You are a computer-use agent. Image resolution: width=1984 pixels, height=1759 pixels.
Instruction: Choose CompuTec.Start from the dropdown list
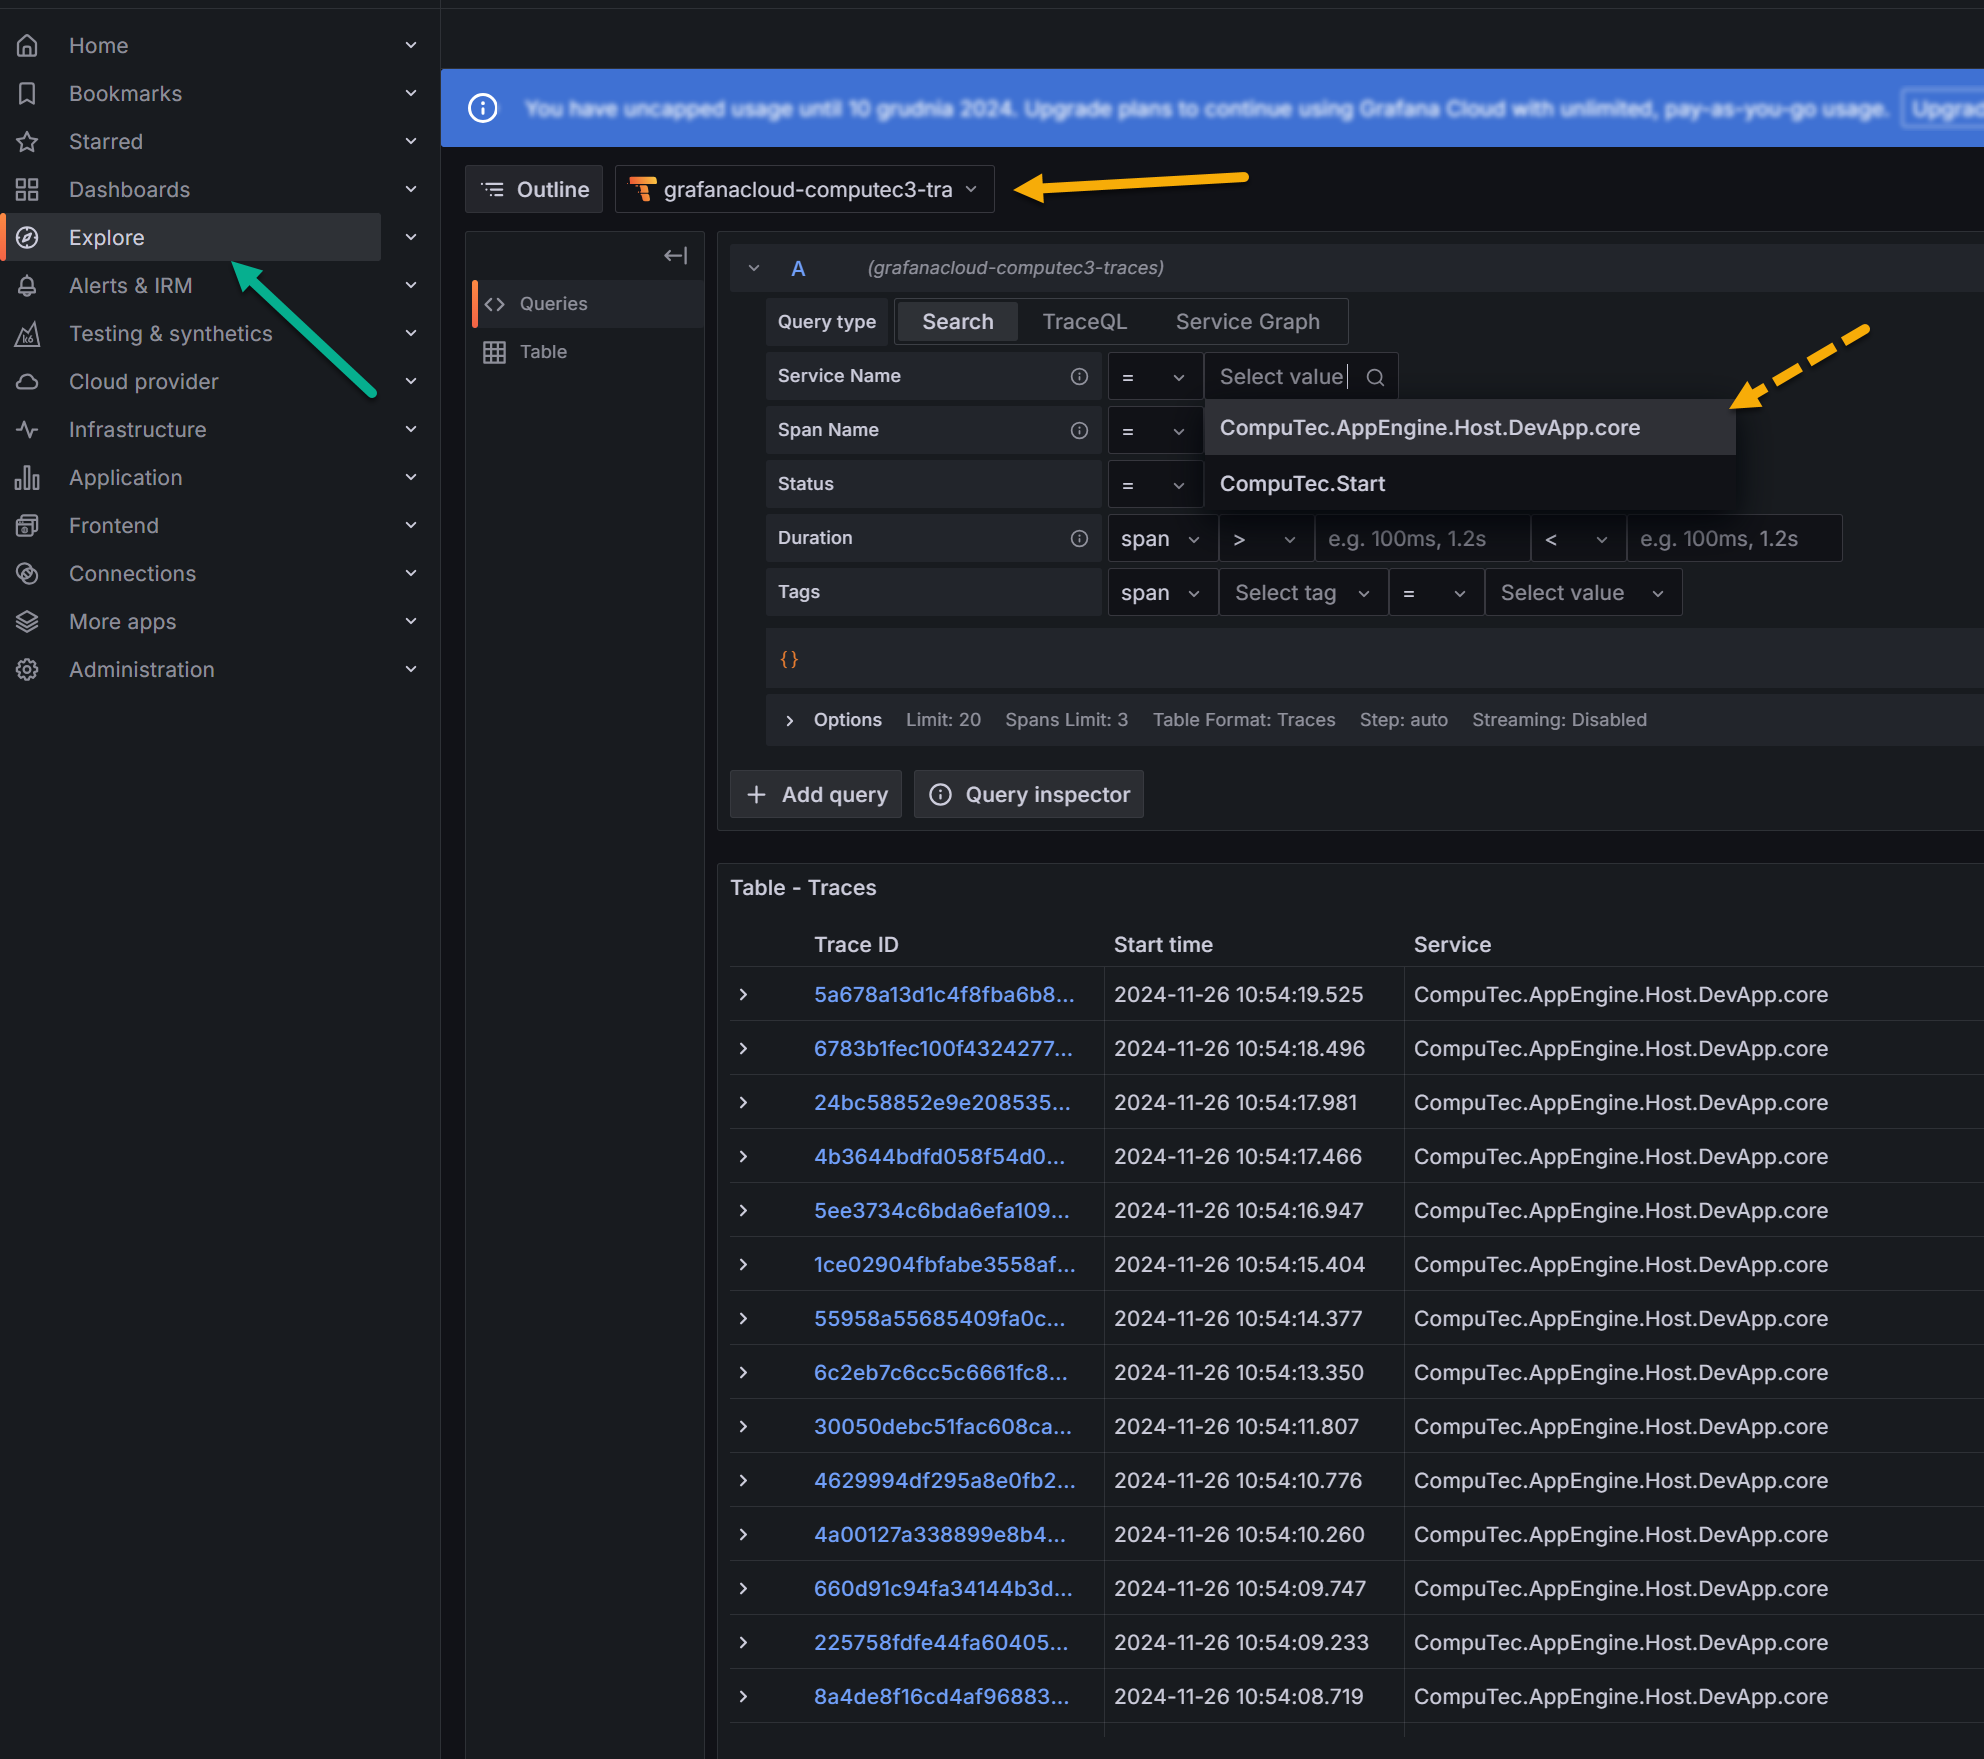tap(1470, 484)
